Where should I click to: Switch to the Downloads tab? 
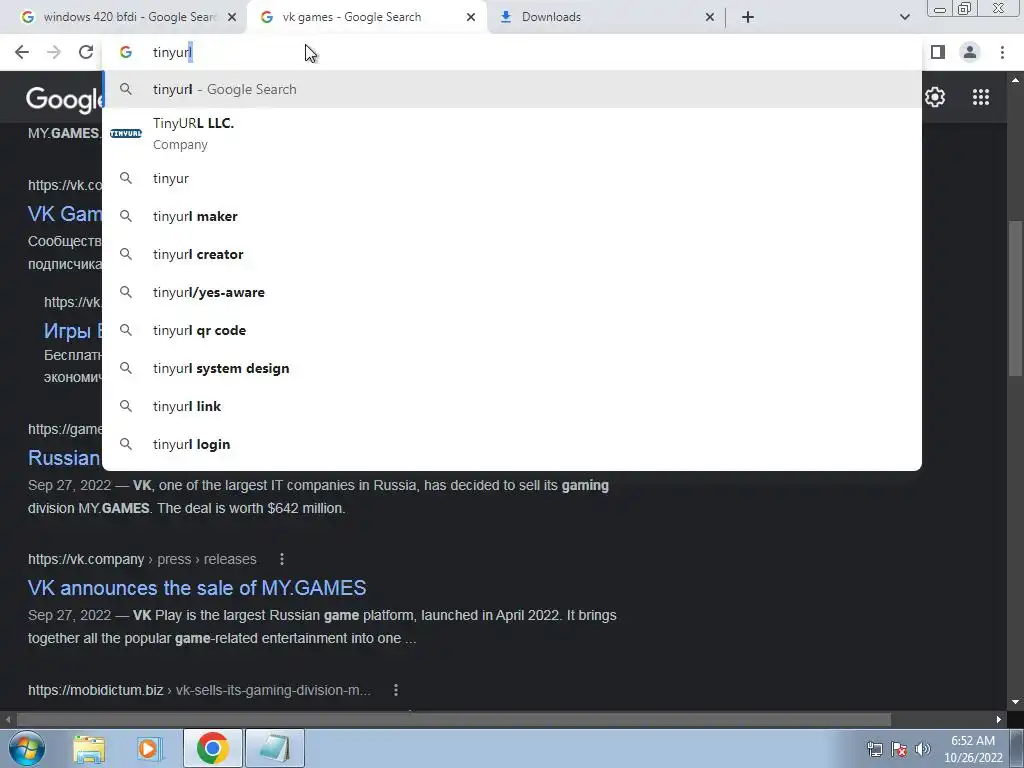[x=606, y=17]
